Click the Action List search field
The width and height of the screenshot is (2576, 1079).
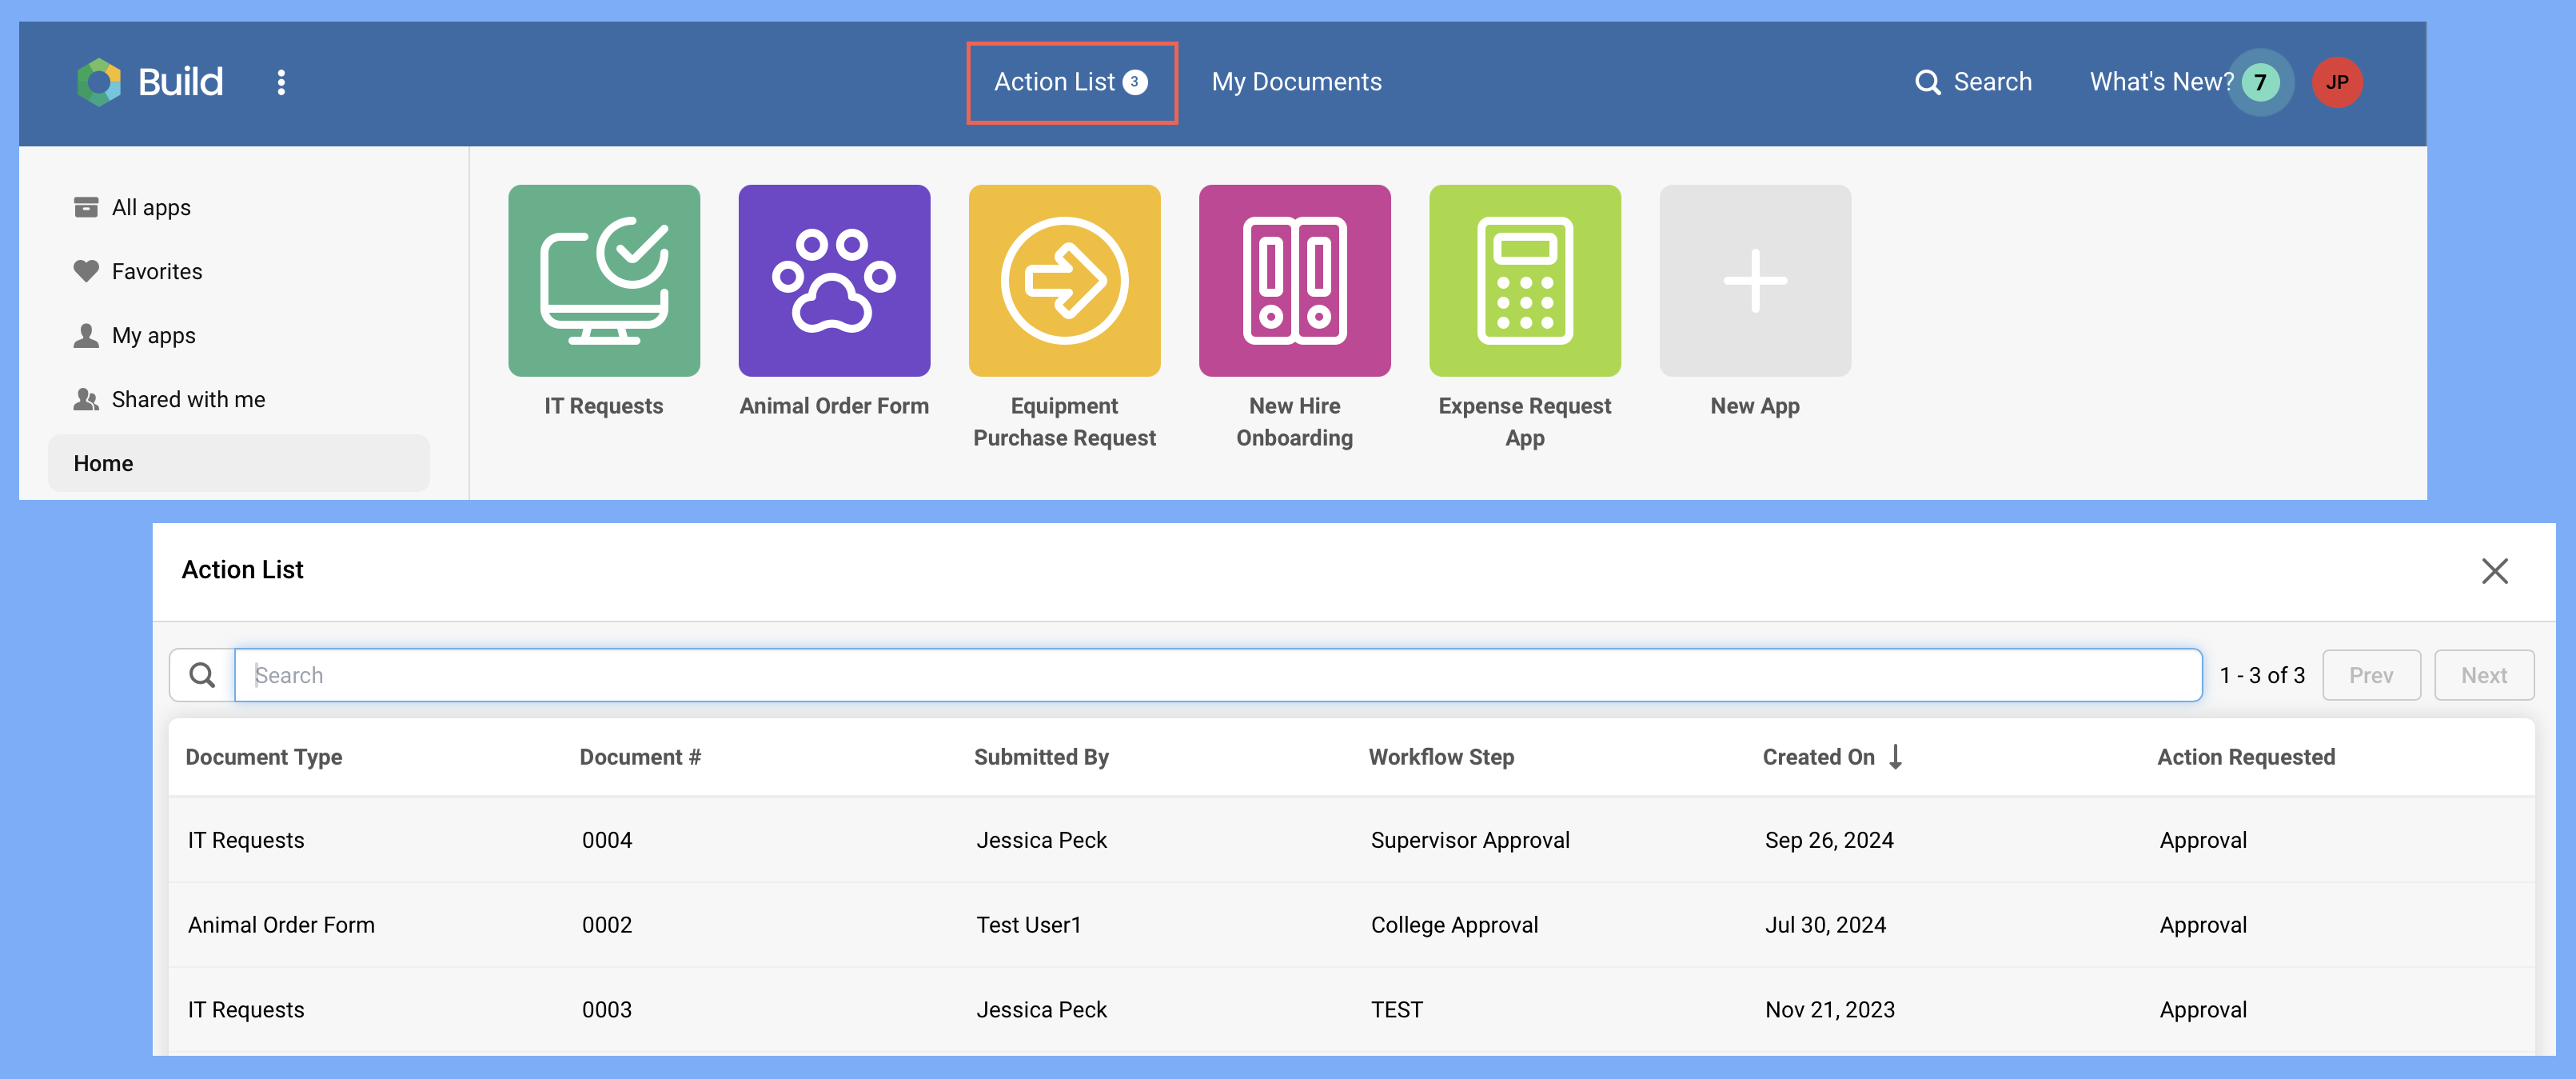coord(1217,675)
